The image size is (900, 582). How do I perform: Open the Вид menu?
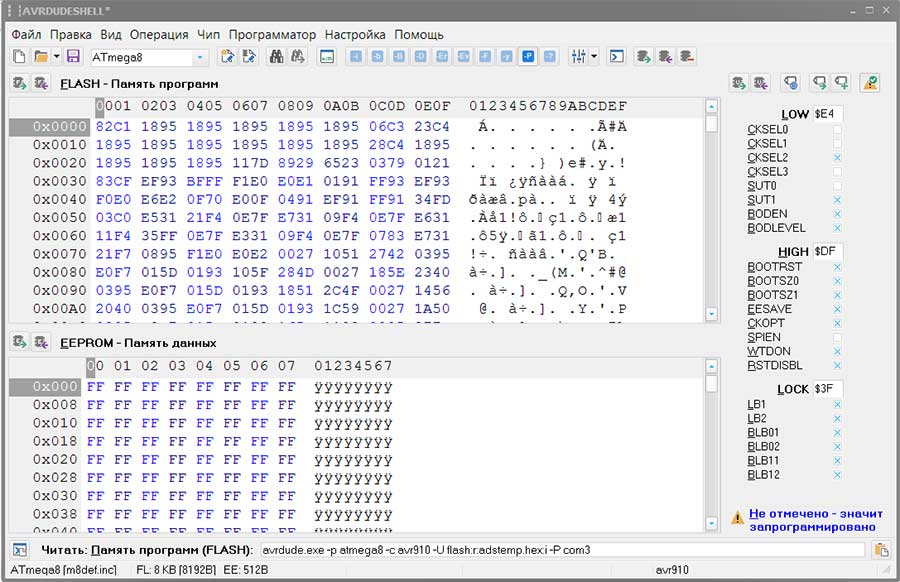coord(111,34)
